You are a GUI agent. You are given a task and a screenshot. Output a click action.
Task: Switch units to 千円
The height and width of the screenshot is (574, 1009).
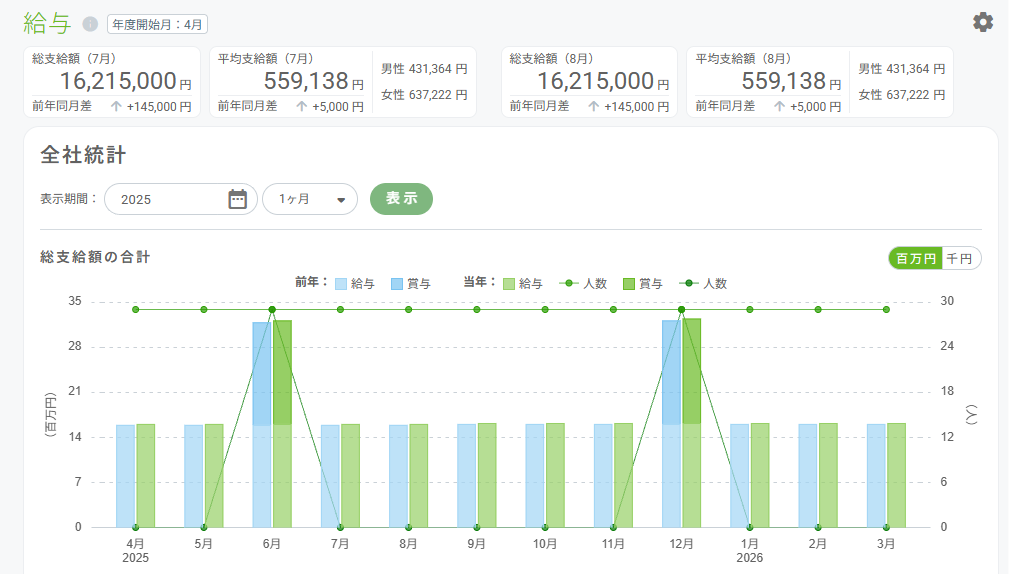(959, 258)
